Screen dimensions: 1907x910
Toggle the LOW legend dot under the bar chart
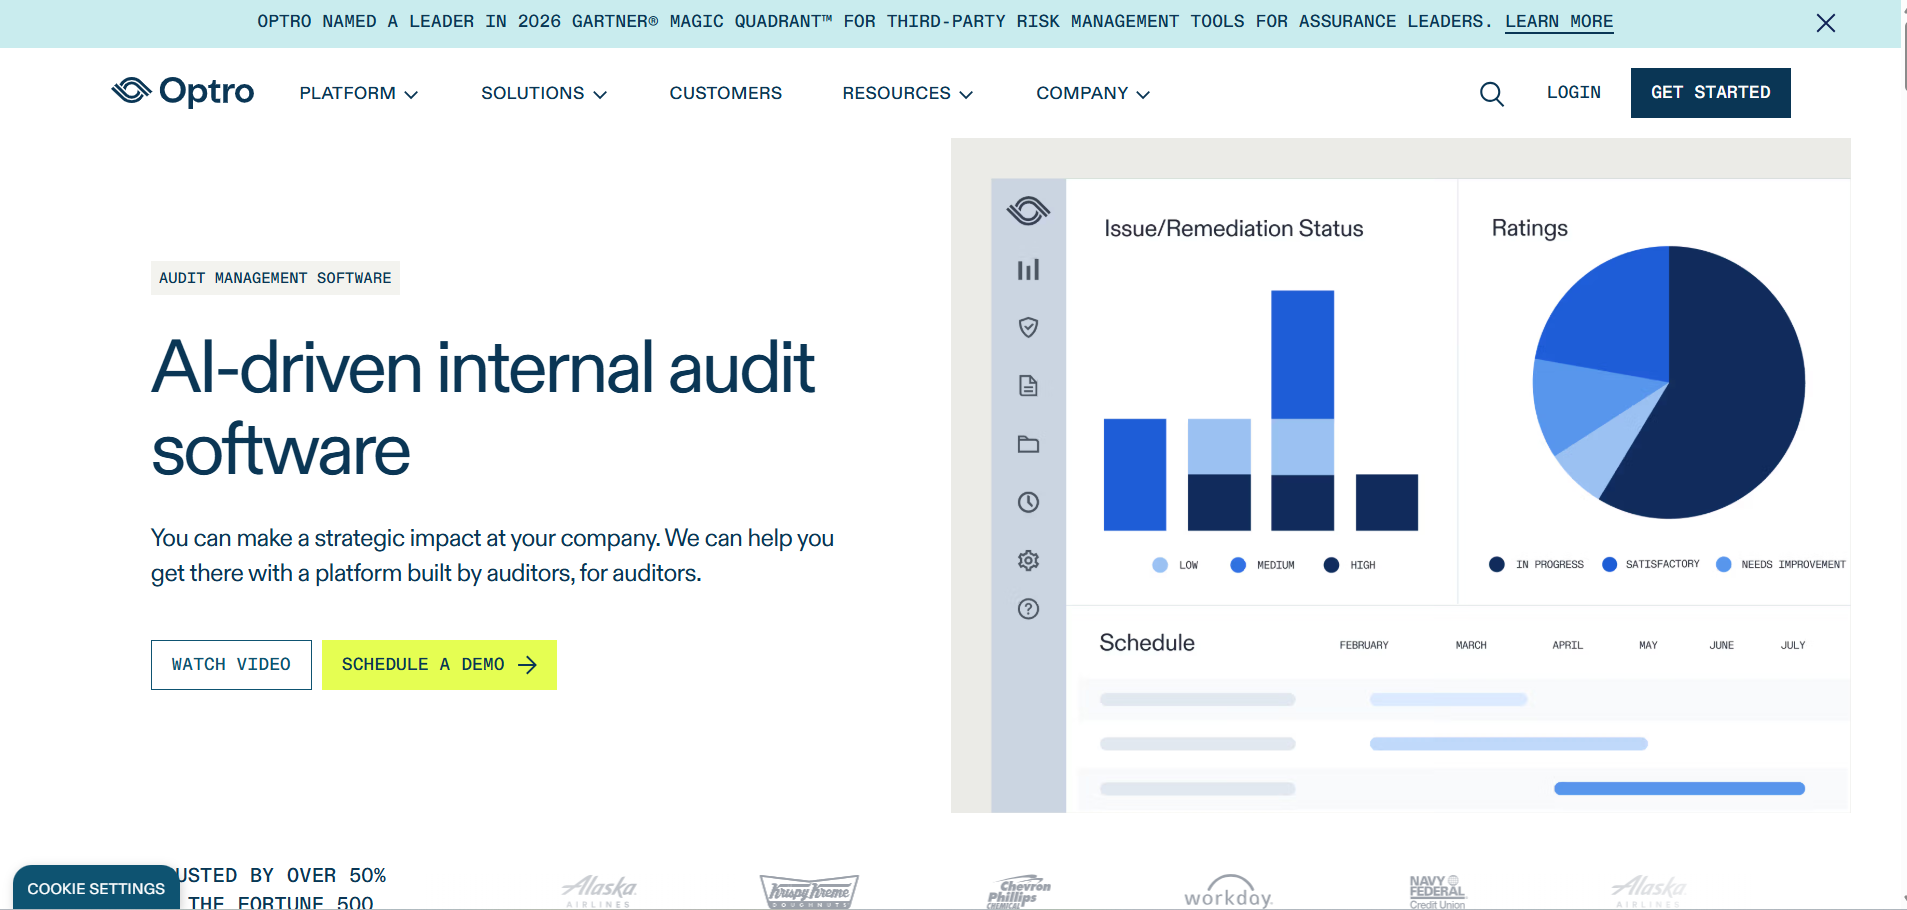[x=1159, y=564]
